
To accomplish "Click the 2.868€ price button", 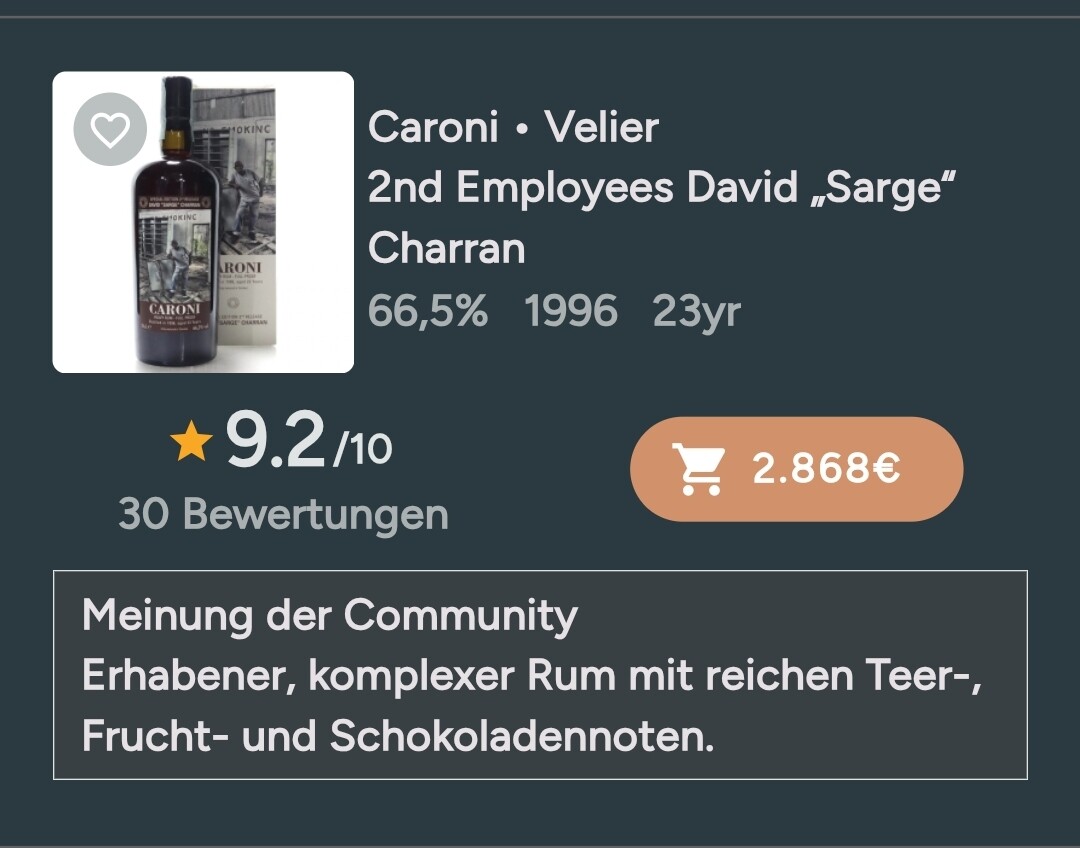I will [x=796, y=469].
